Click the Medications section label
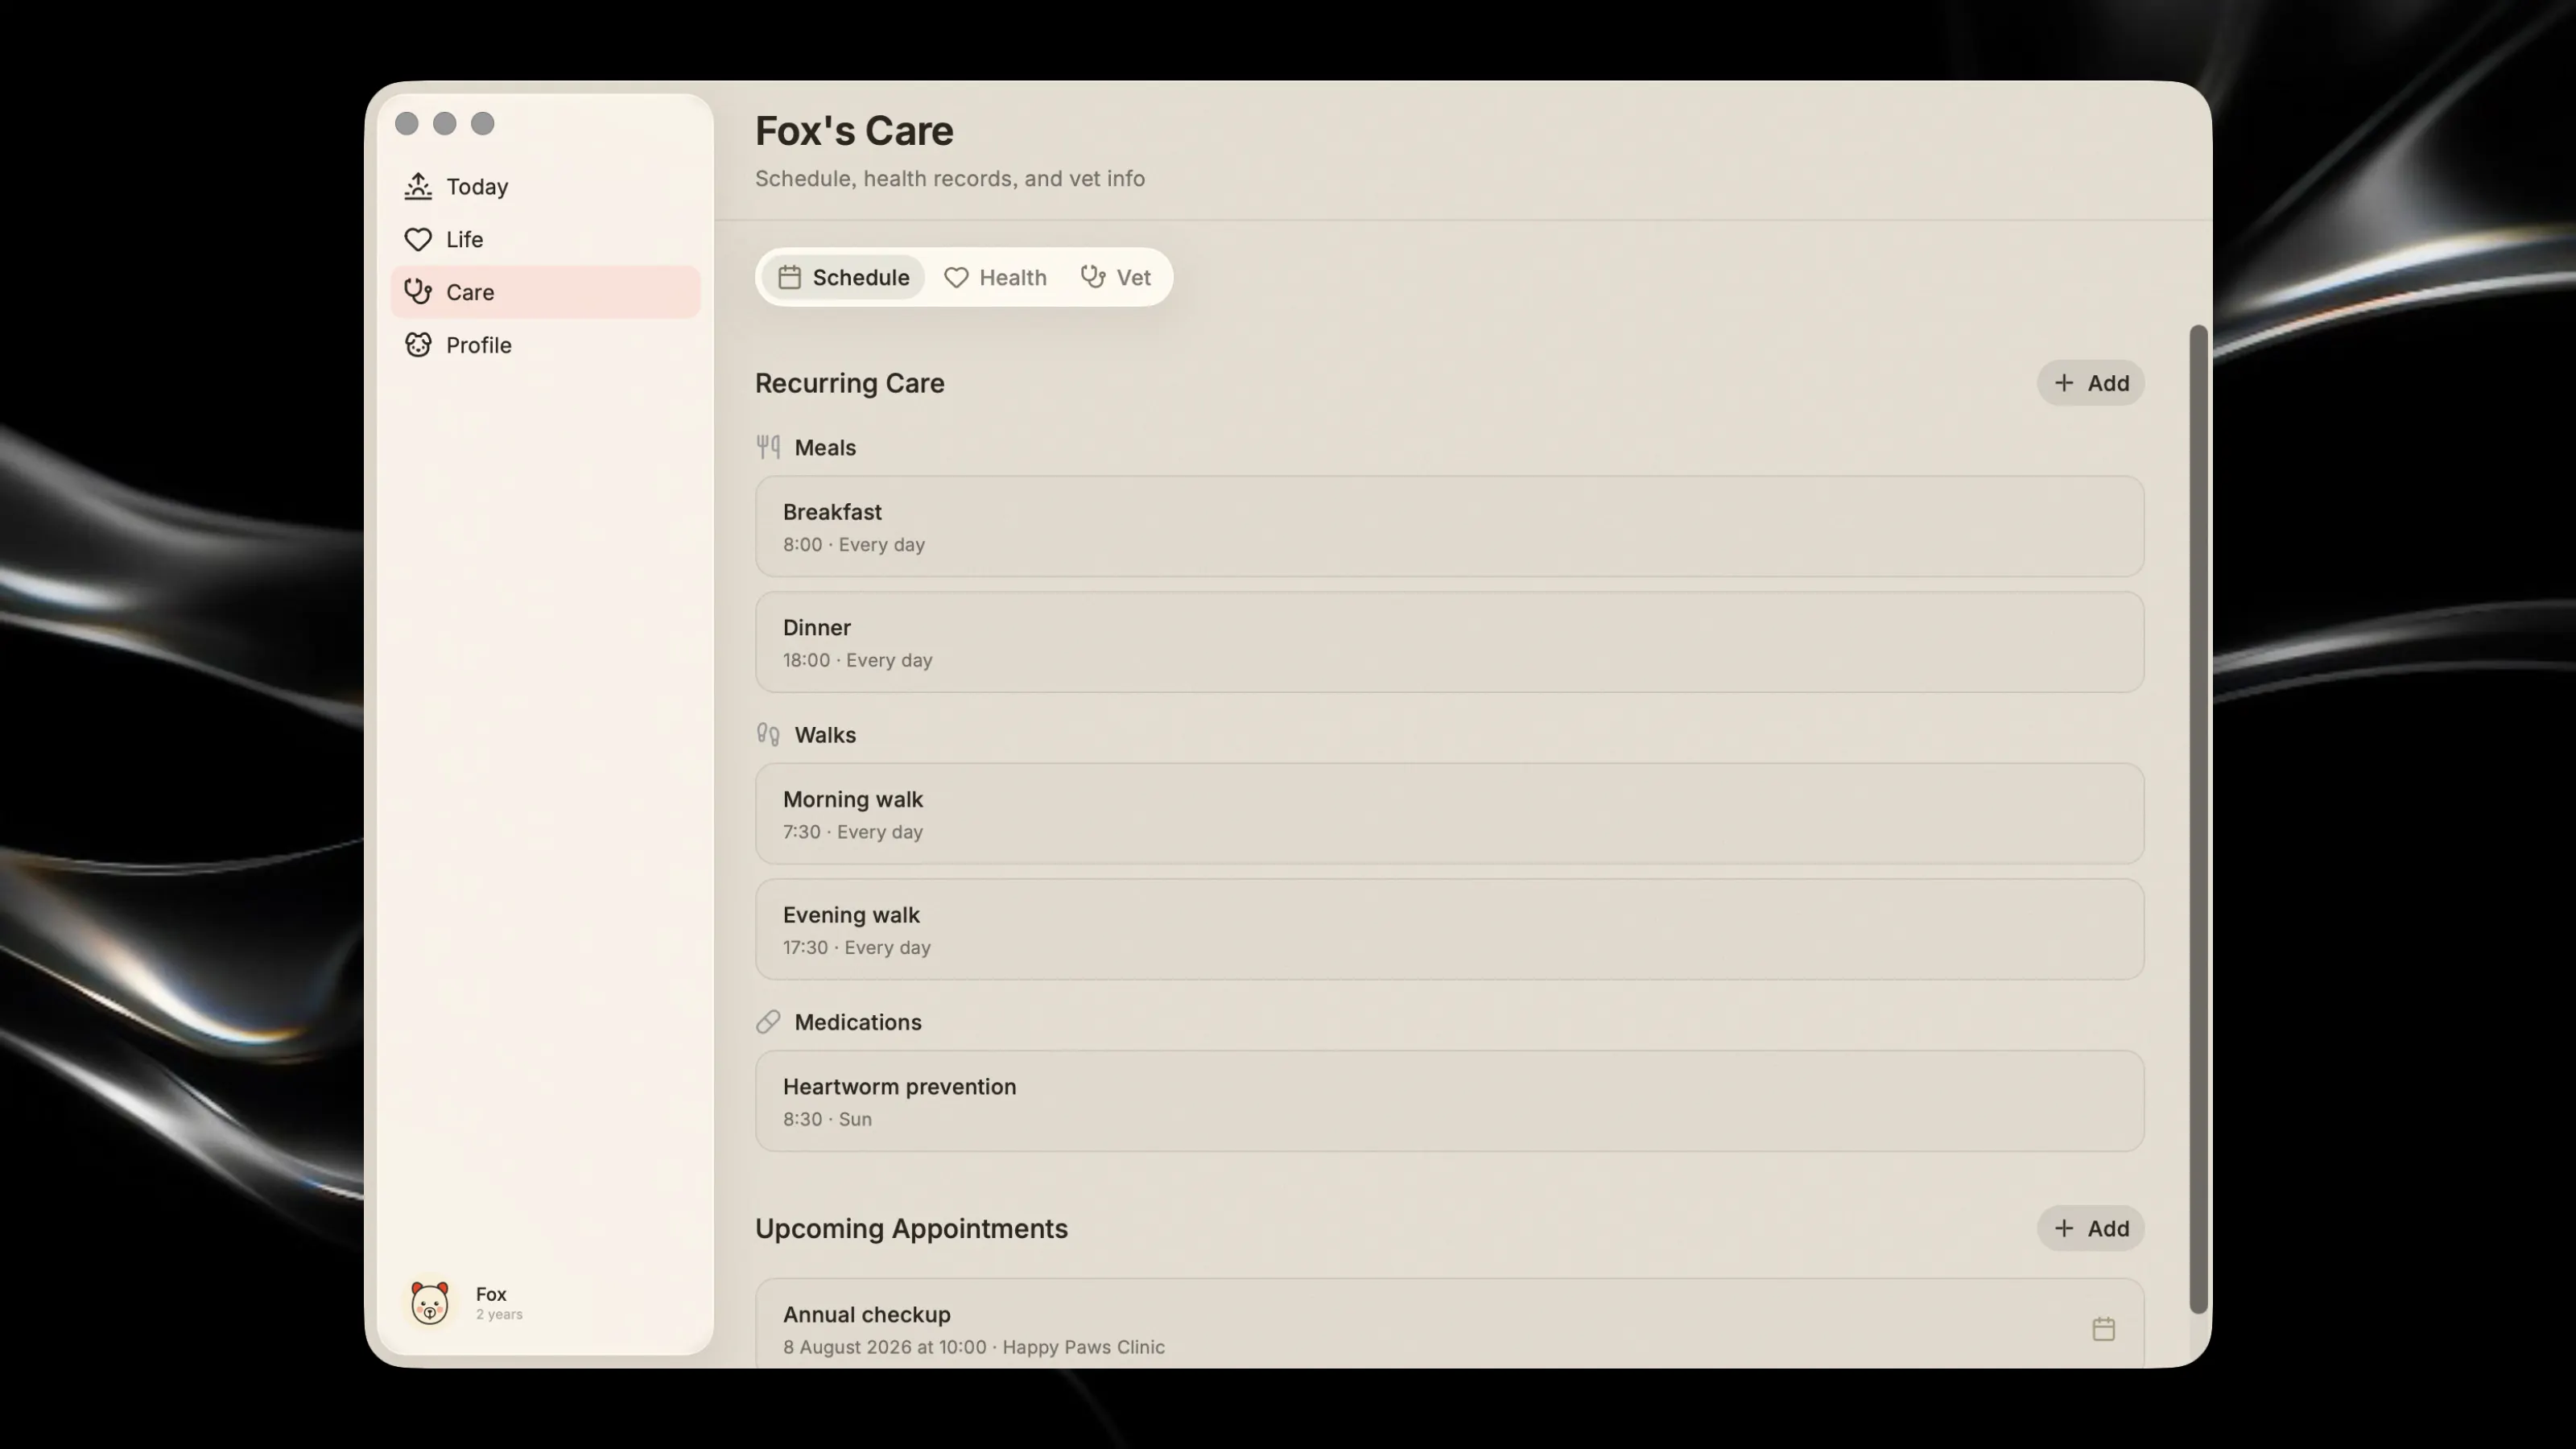This screenshot has height=1449, width=2576. point(858,1022)
